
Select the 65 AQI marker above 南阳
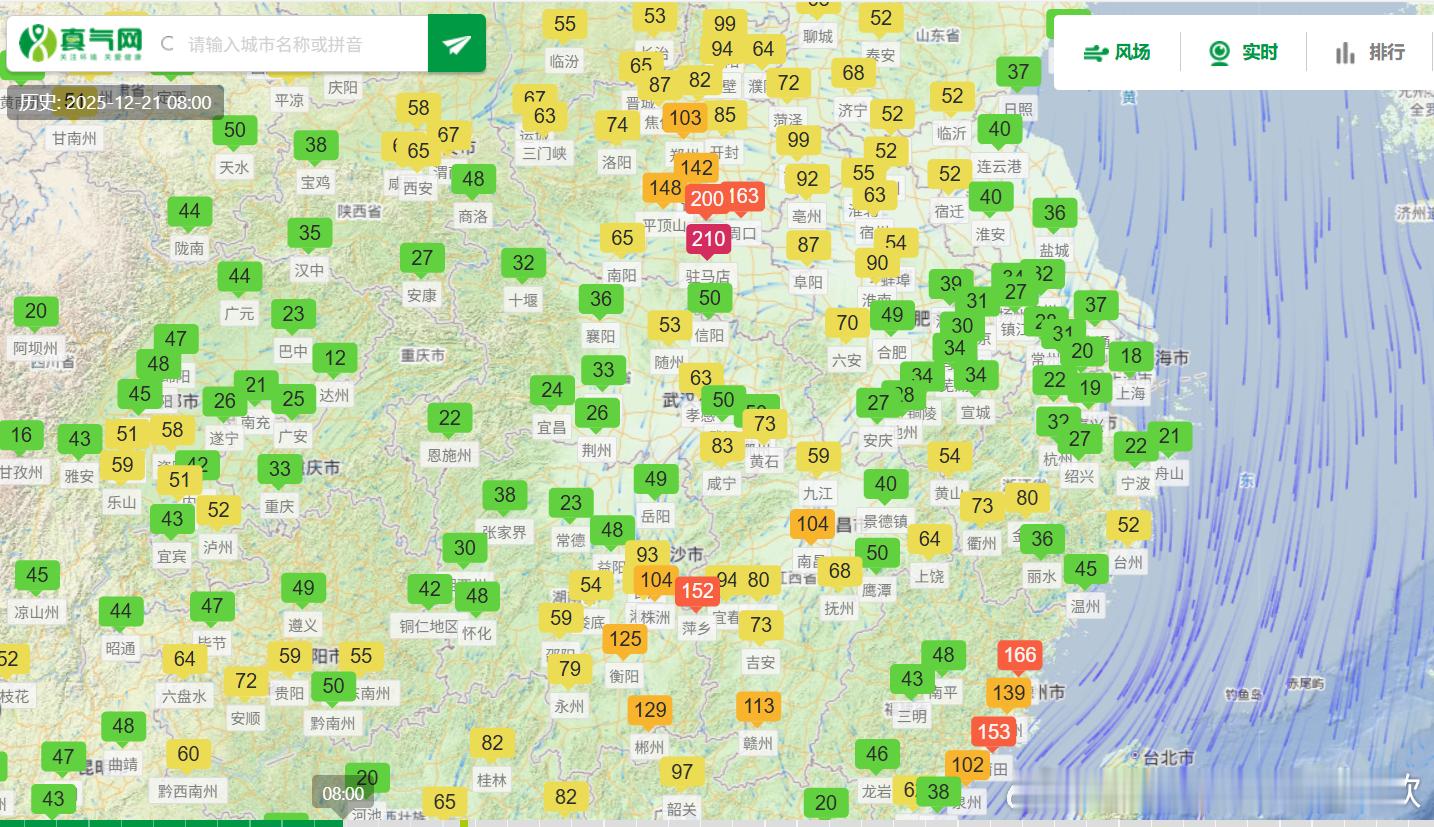[x=622, y=238]
